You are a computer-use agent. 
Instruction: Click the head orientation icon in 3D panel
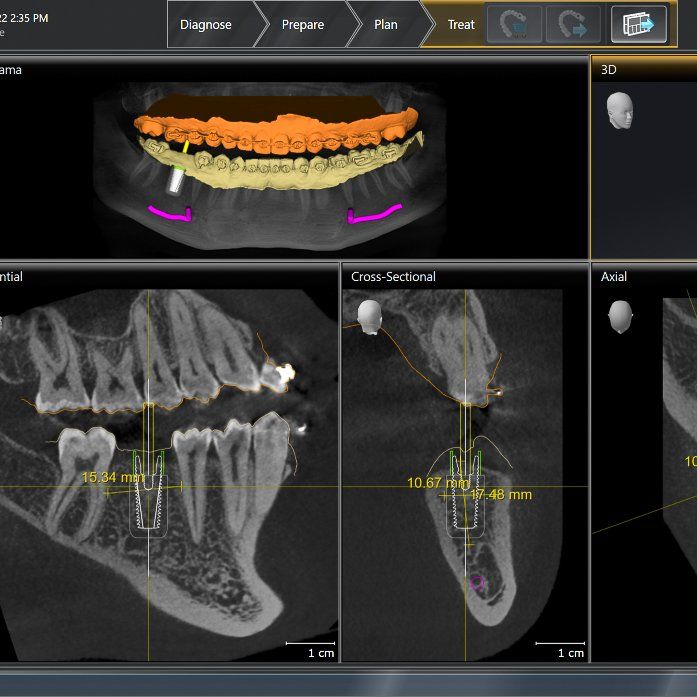tap(621, 111)
